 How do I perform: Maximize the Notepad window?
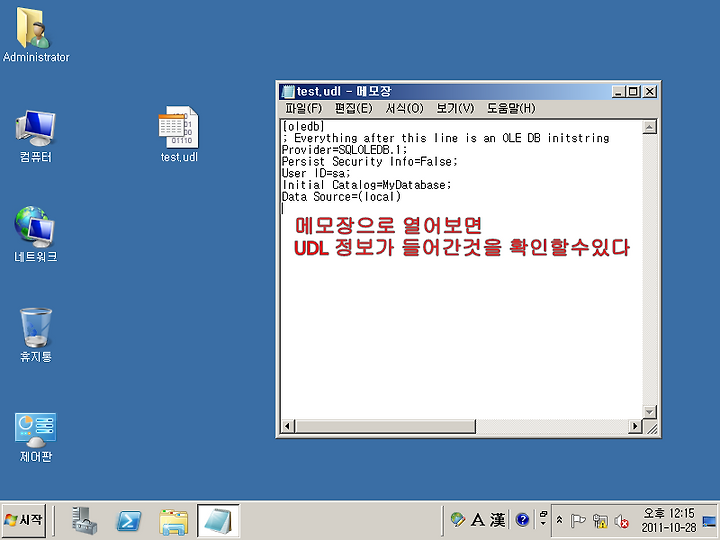[633, 92]
